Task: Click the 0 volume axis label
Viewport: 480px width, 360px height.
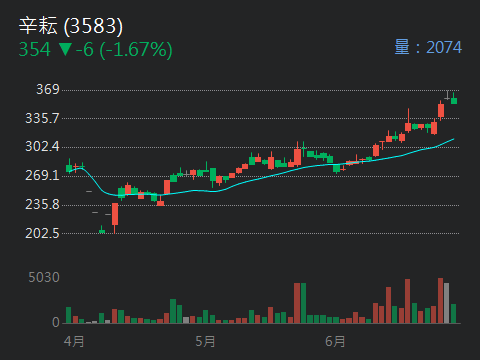Action: pyautogui.click(x=56, y=322)
